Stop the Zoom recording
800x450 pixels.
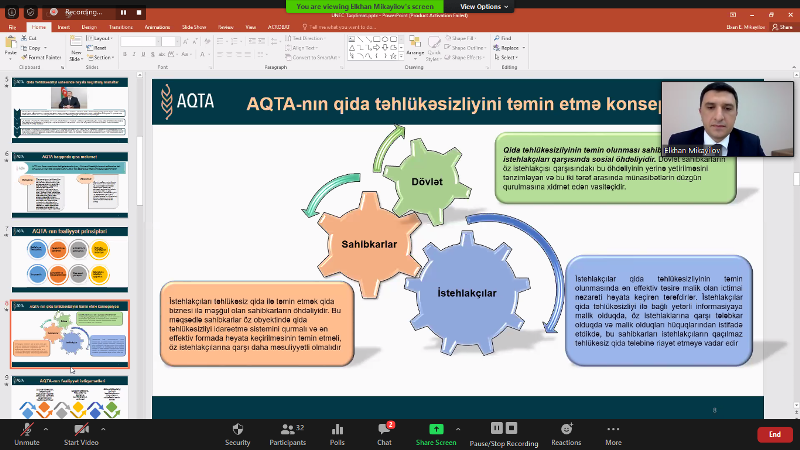coord(139,12)
